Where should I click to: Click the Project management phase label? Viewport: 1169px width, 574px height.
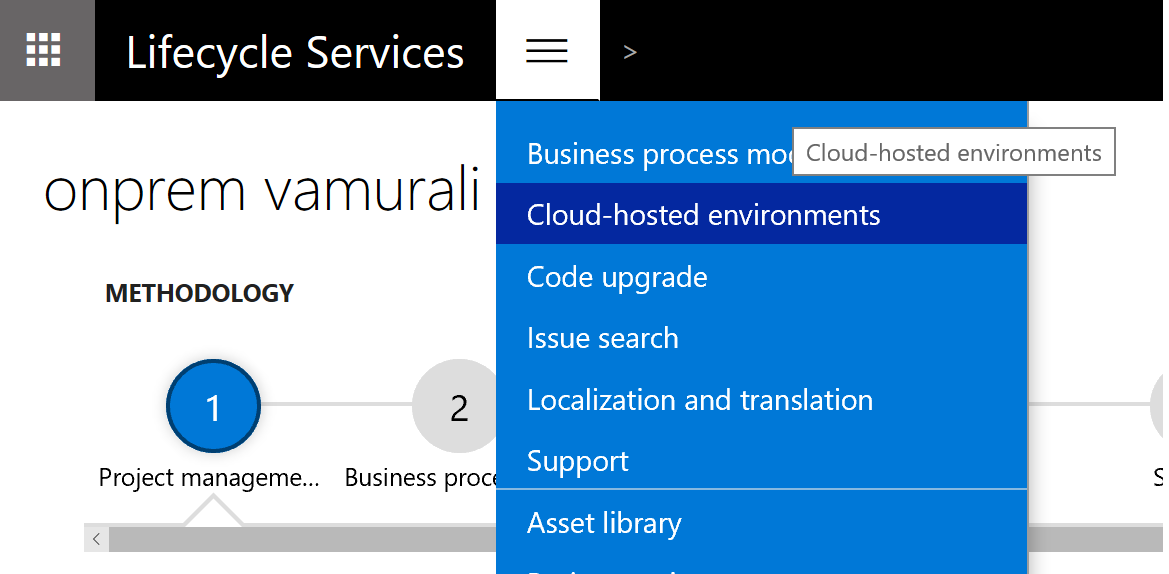pos(209,478)
